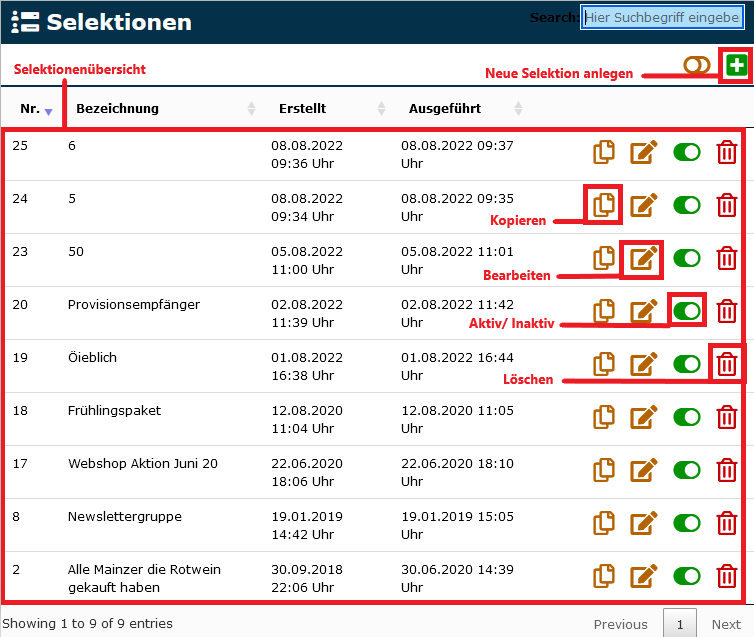This screenshot has height=637, width=754.
Task: Sort by Bezeichnung column header
Action: coord(117,109)
